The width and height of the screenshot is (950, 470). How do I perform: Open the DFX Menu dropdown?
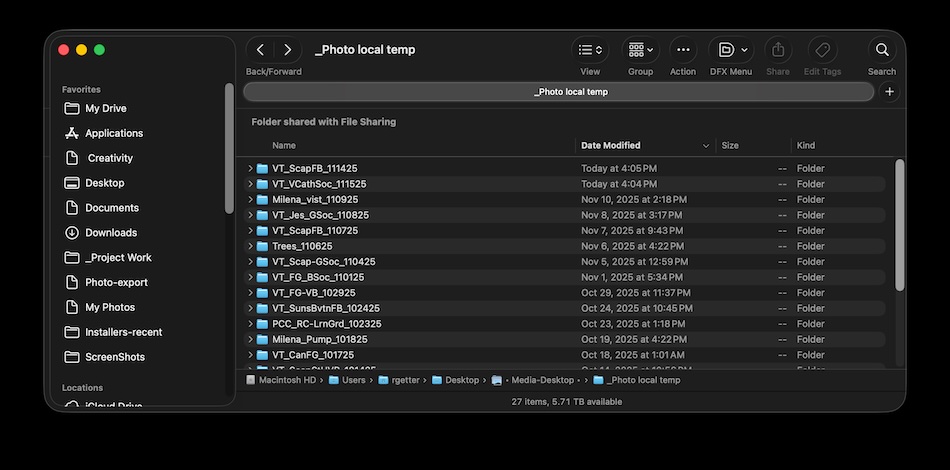731,50
